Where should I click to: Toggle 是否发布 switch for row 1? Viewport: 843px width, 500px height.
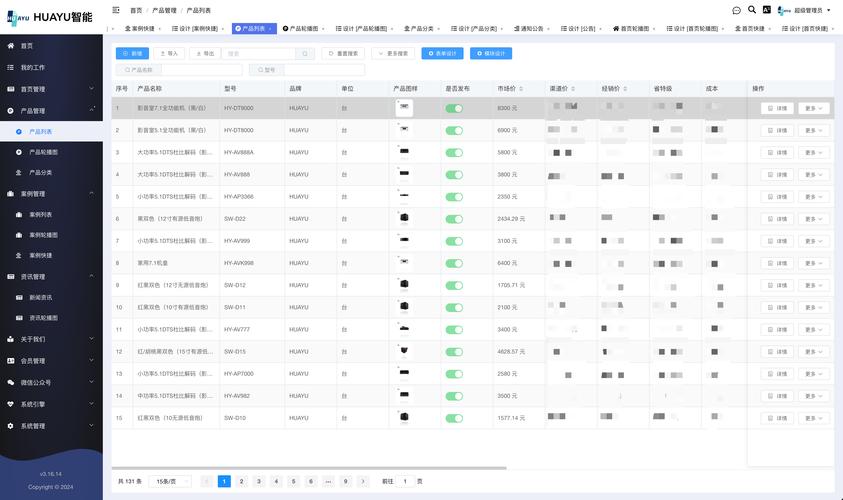454,108
